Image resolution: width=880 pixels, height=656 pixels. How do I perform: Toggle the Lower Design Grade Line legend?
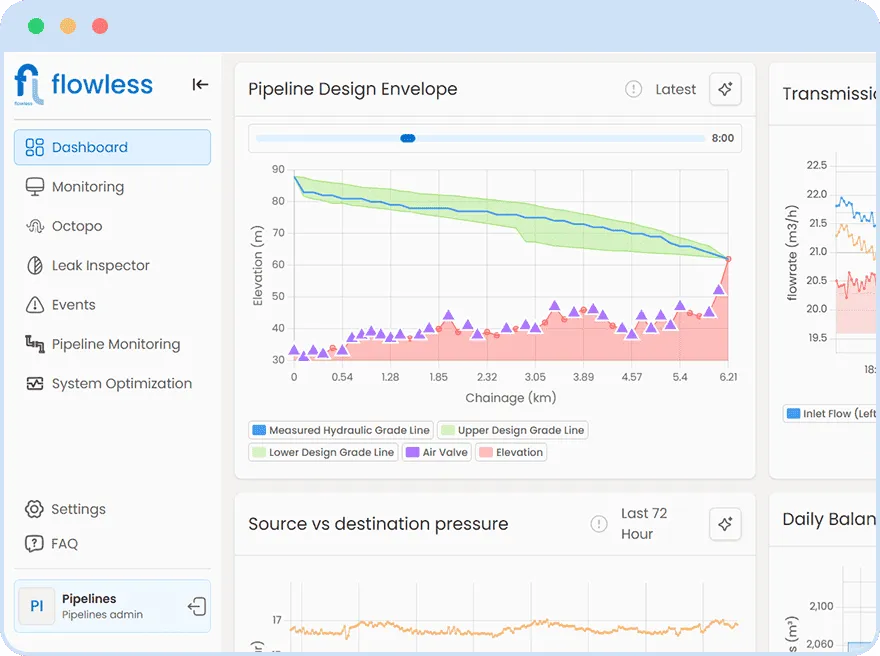pos(322,452)
